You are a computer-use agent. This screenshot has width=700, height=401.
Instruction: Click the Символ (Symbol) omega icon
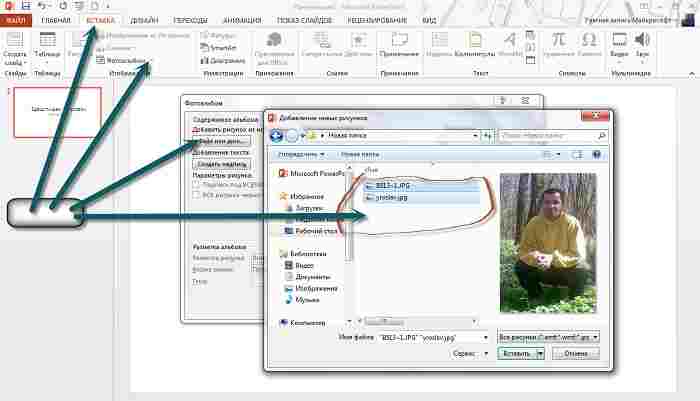[589, 39]
